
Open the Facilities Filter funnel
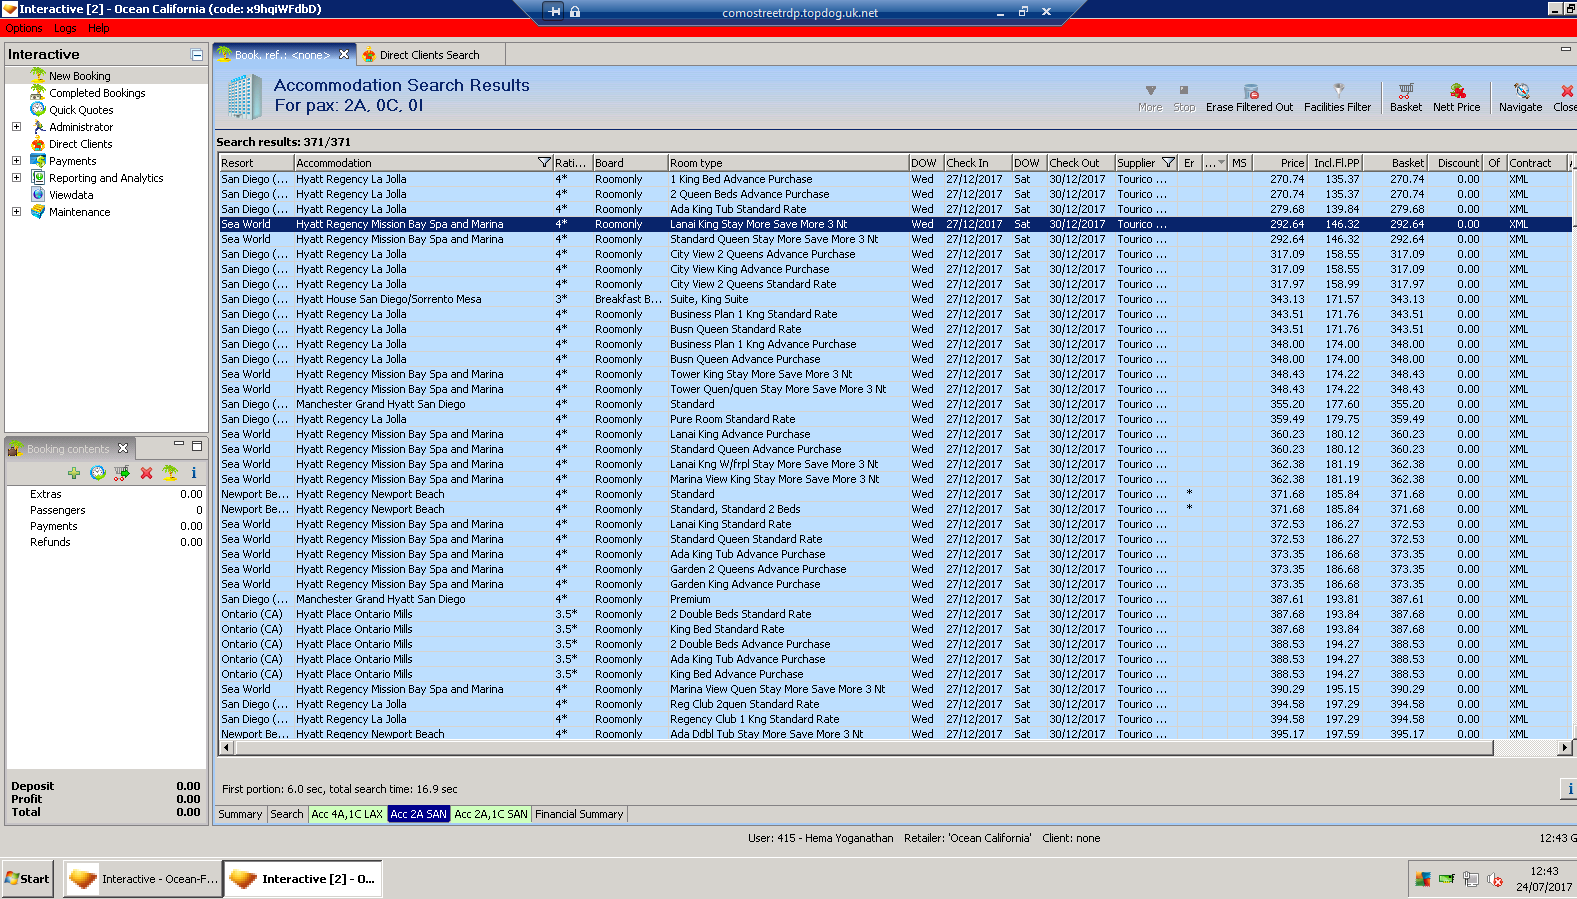pyautogui.click(x=1338, y=91)
